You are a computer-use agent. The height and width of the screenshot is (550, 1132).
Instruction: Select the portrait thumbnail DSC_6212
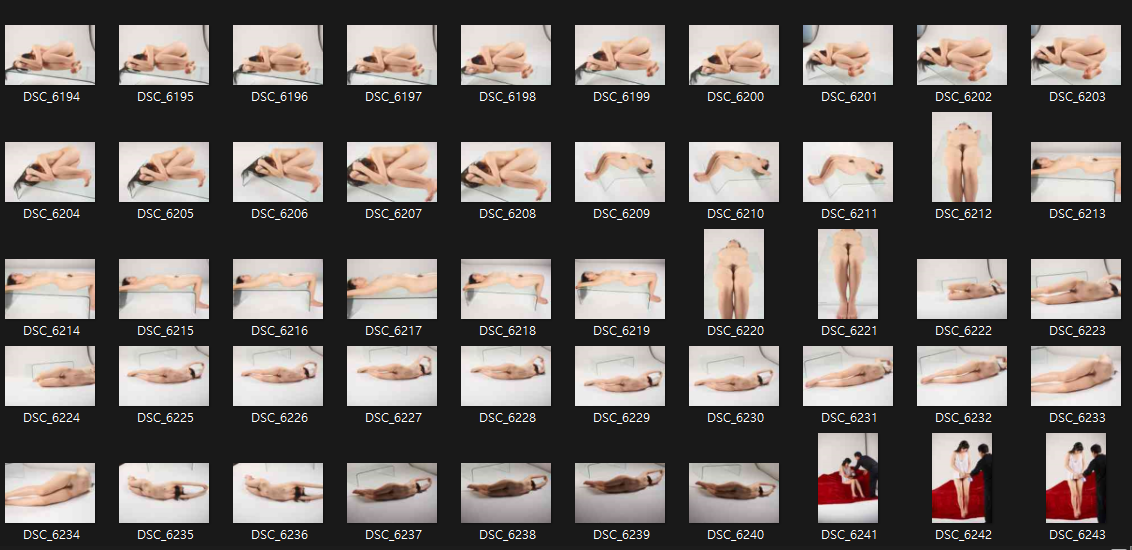pyautogui.click(x=962, y=157)
